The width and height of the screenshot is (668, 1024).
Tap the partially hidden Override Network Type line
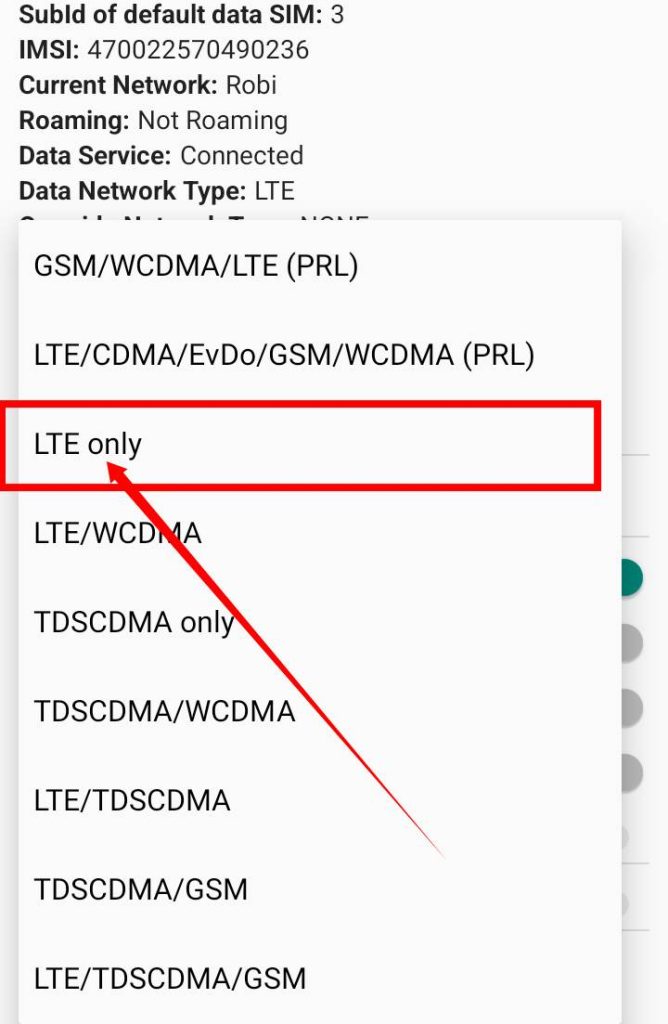click(x=193, y=218)
